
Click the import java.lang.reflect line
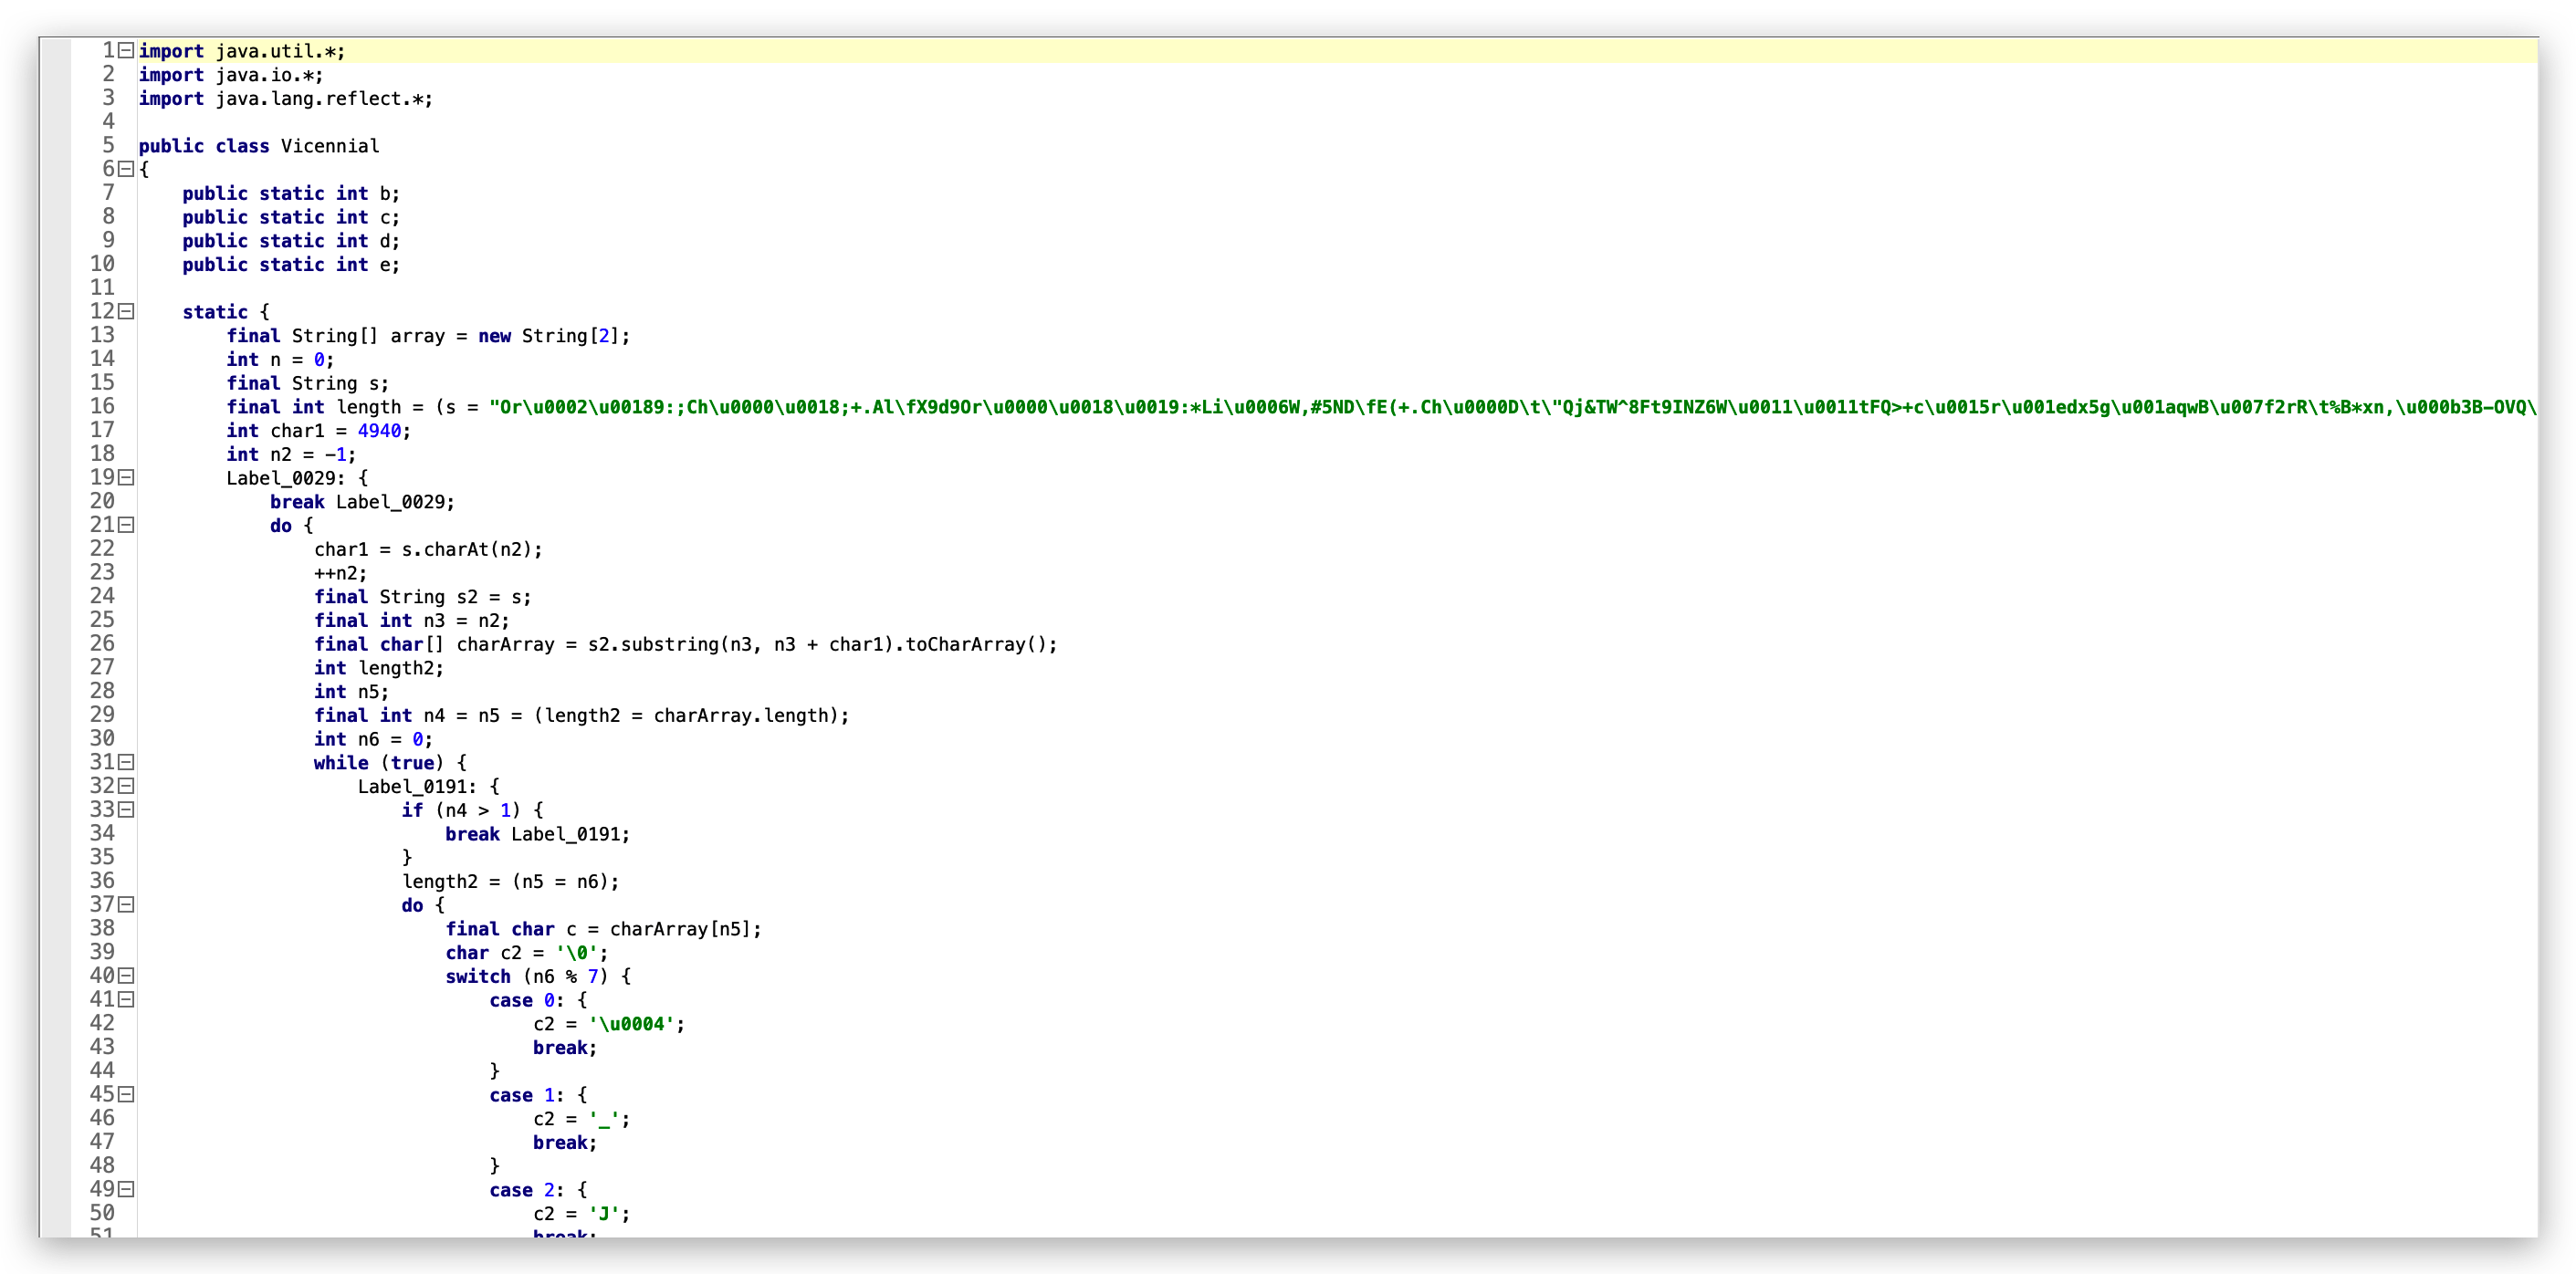pos(285,98)
